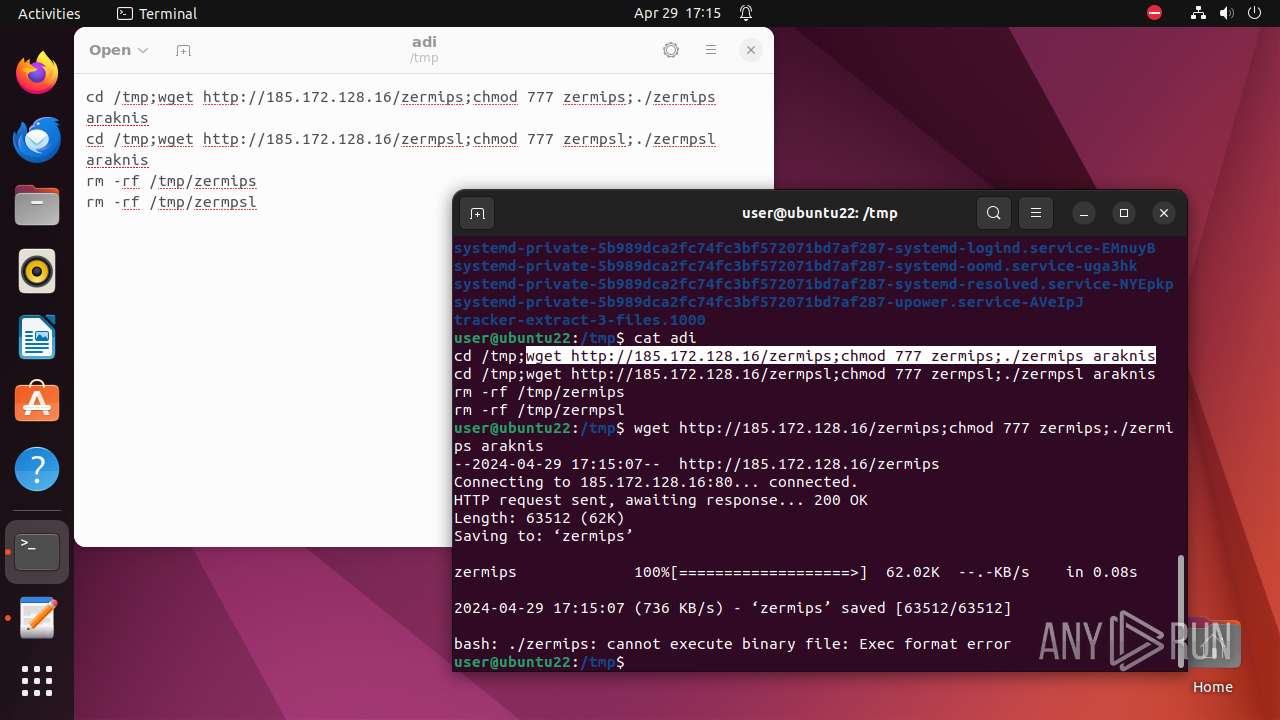Minimize the terminal window
This screenshot has height=720, width=1280.
[x=1084, y=213]
